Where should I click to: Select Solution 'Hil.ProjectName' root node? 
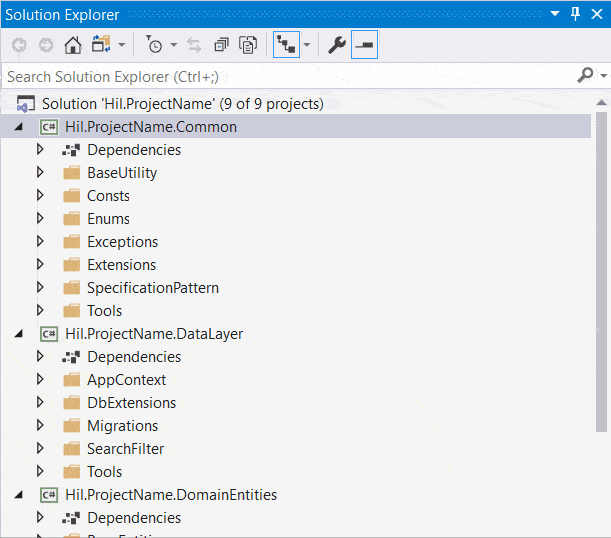(183, 104)
